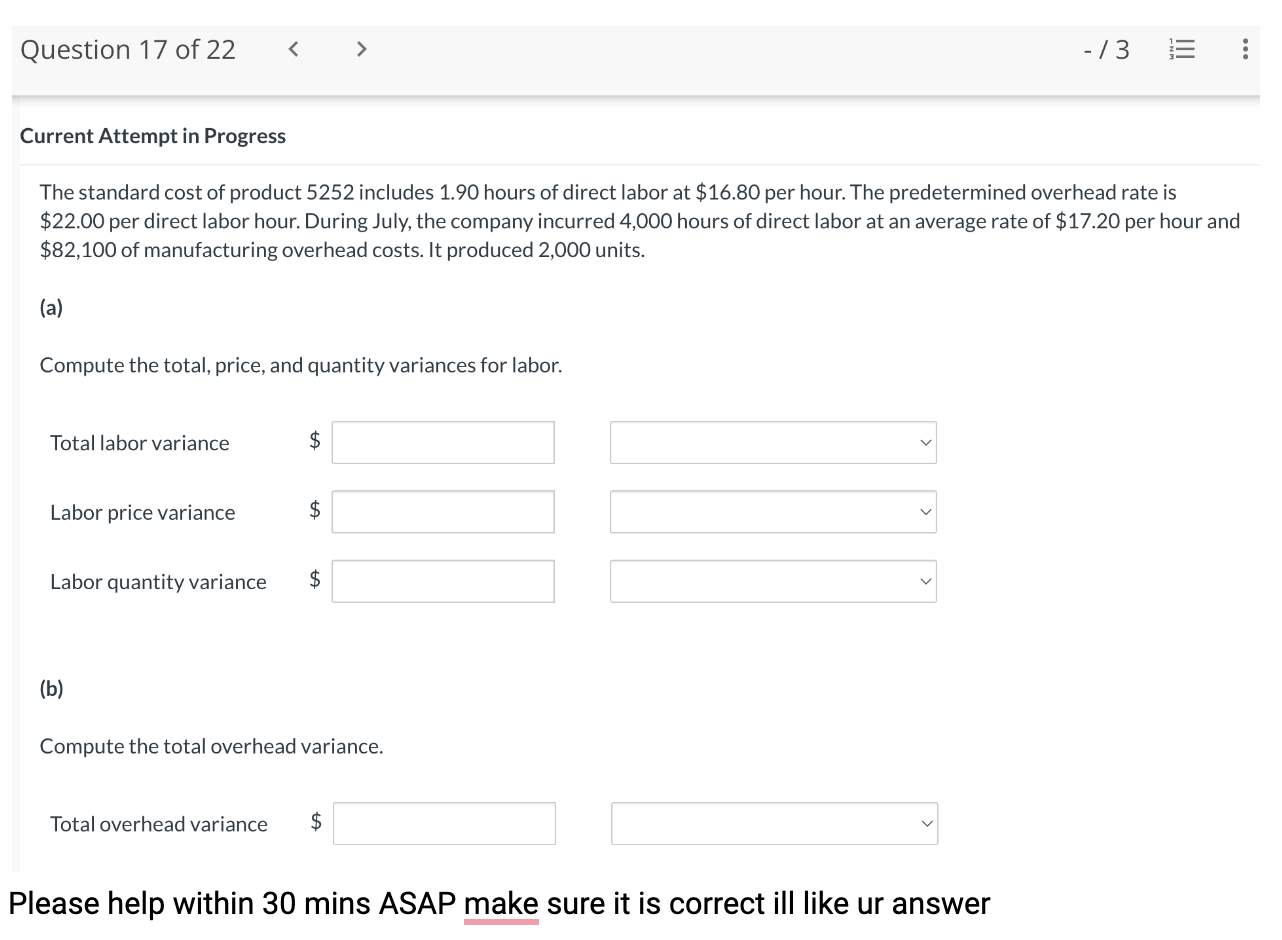Select the kebab menu at top right
This screenshot has height=940, width=1282.
click(x=1245, y=48)
